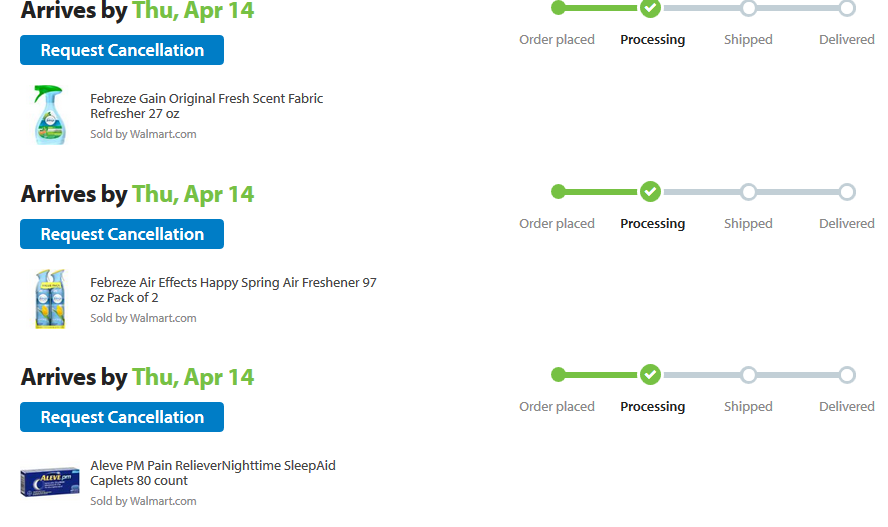Click Shipped step circle on Febreze Air Effects tracker
Screen dimensions: 888x527
748,191
